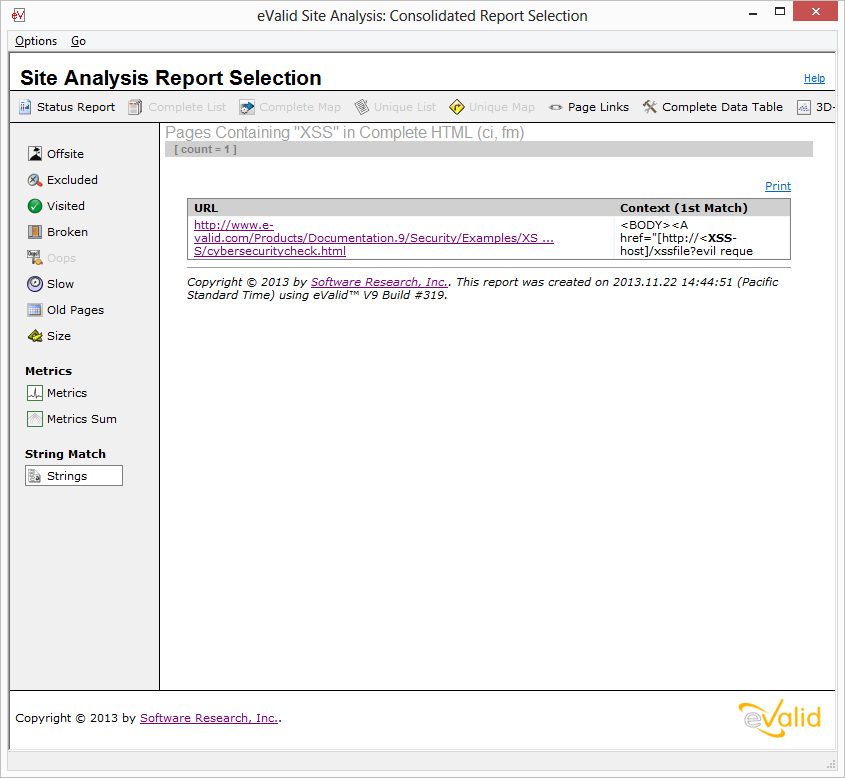The height and width of the screenshot is (778, 845).
Task: Click the green Visited checkmark icon
Action: coord(35,206)
